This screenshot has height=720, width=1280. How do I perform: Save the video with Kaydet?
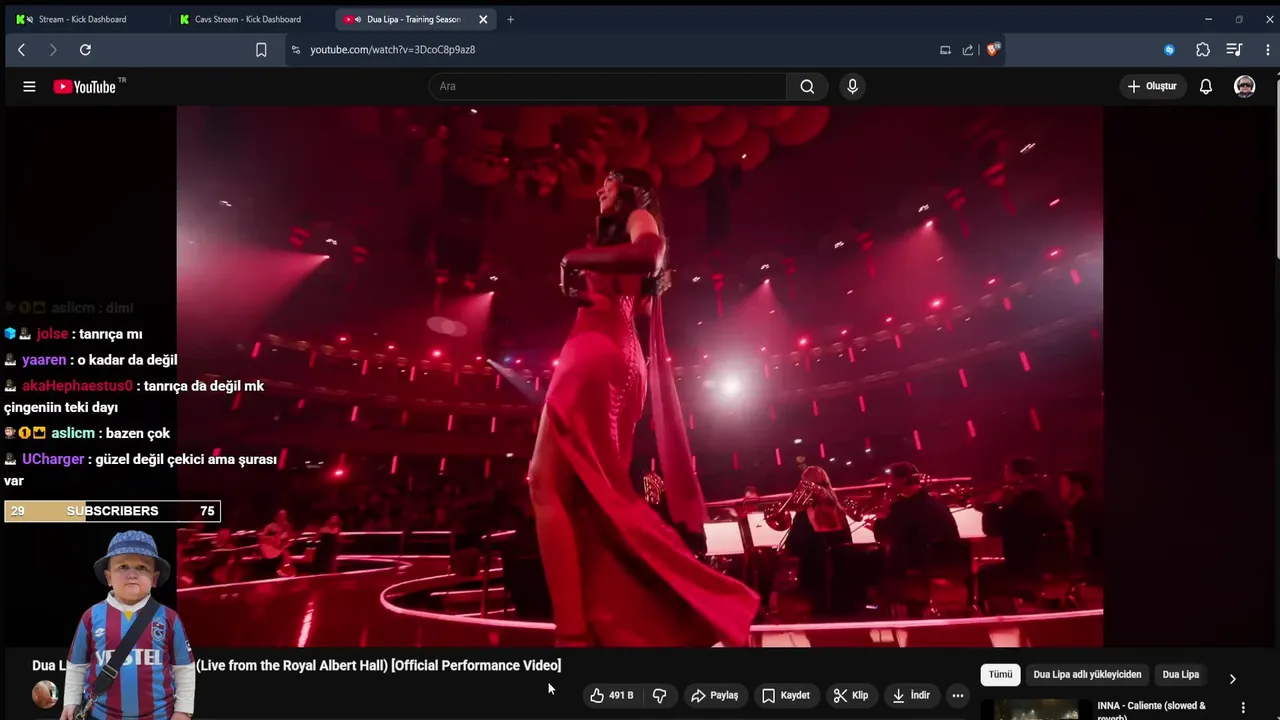click(x=786, y=695)
